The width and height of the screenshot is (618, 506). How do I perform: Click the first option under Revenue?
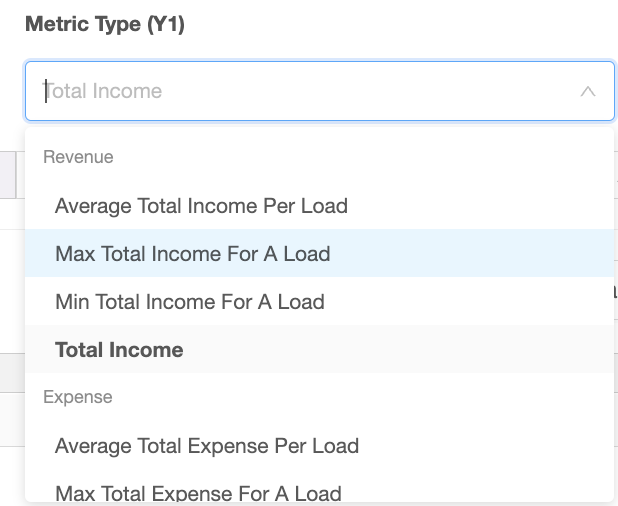pyautogui.click(x=320, y=206)
